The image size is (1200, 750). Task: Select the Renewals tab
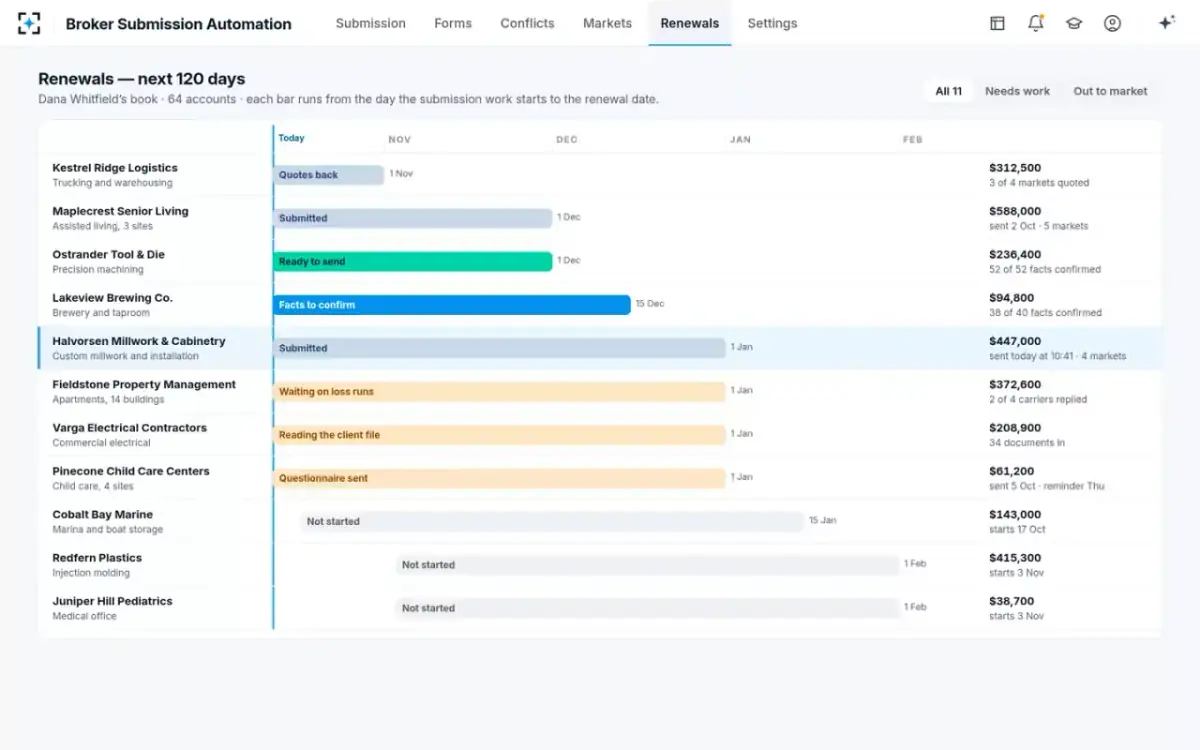(x=690, y=23)
